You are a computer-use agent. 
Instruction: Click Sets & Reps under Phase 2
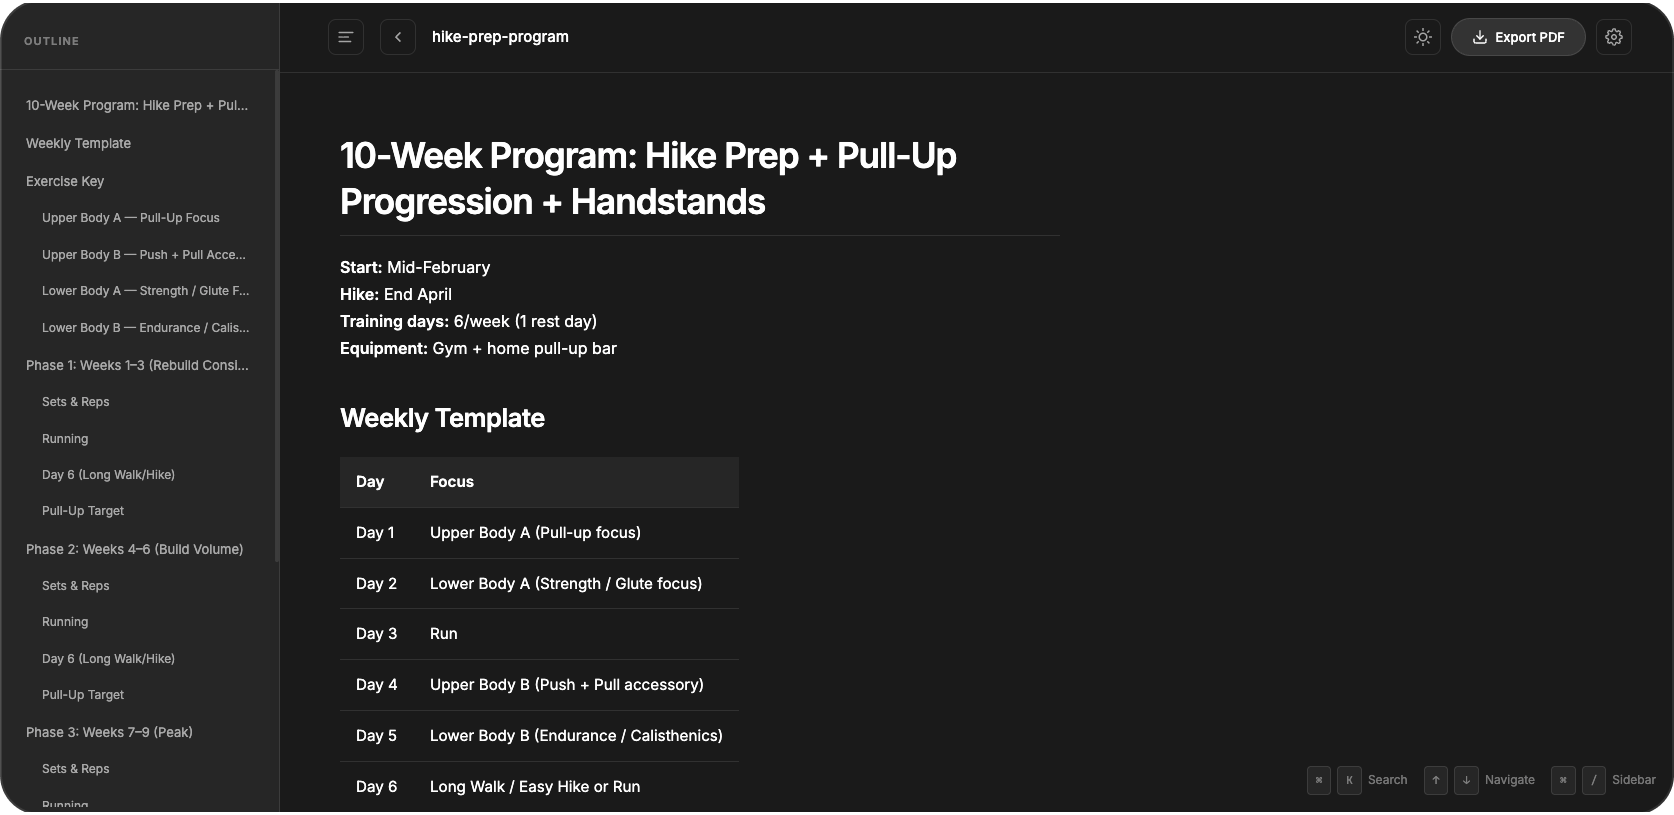pos(75,585)
